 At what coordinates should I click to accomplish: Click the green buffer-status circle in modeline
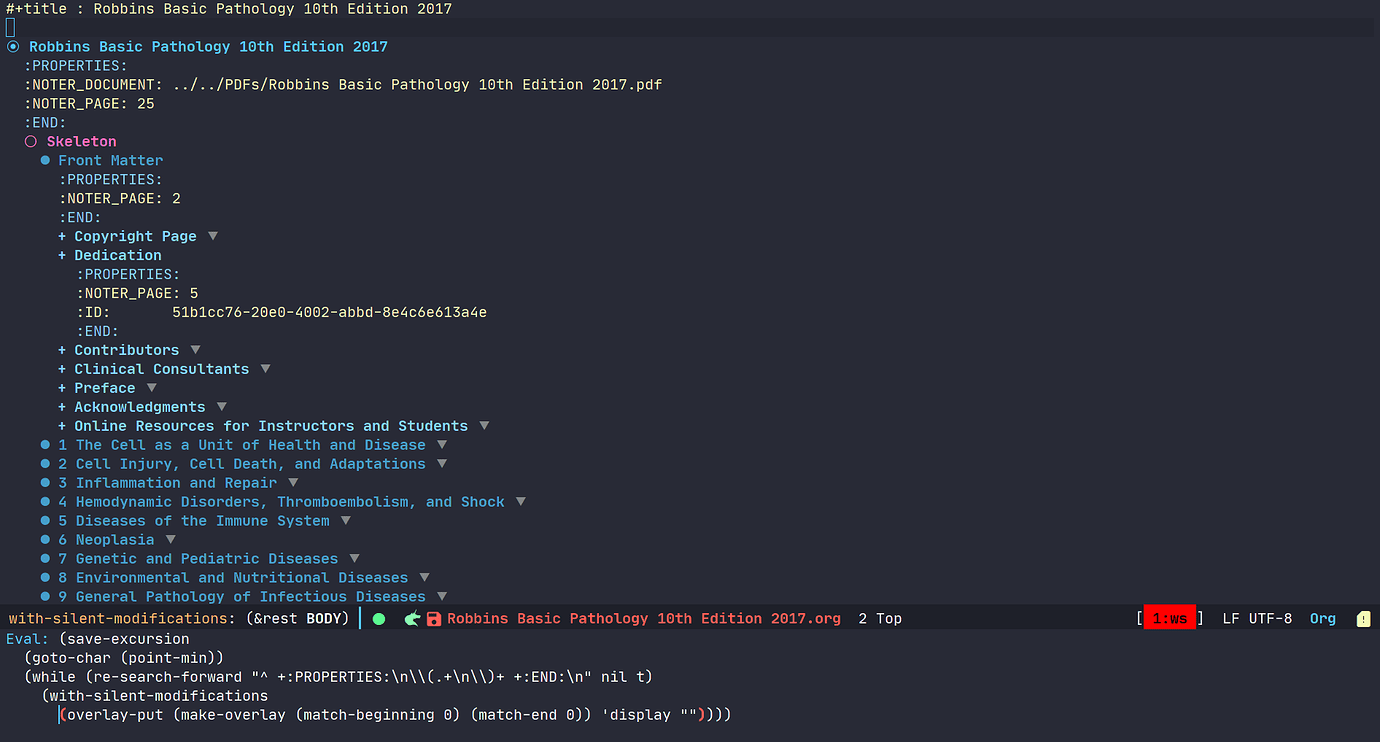pos(379,618)
